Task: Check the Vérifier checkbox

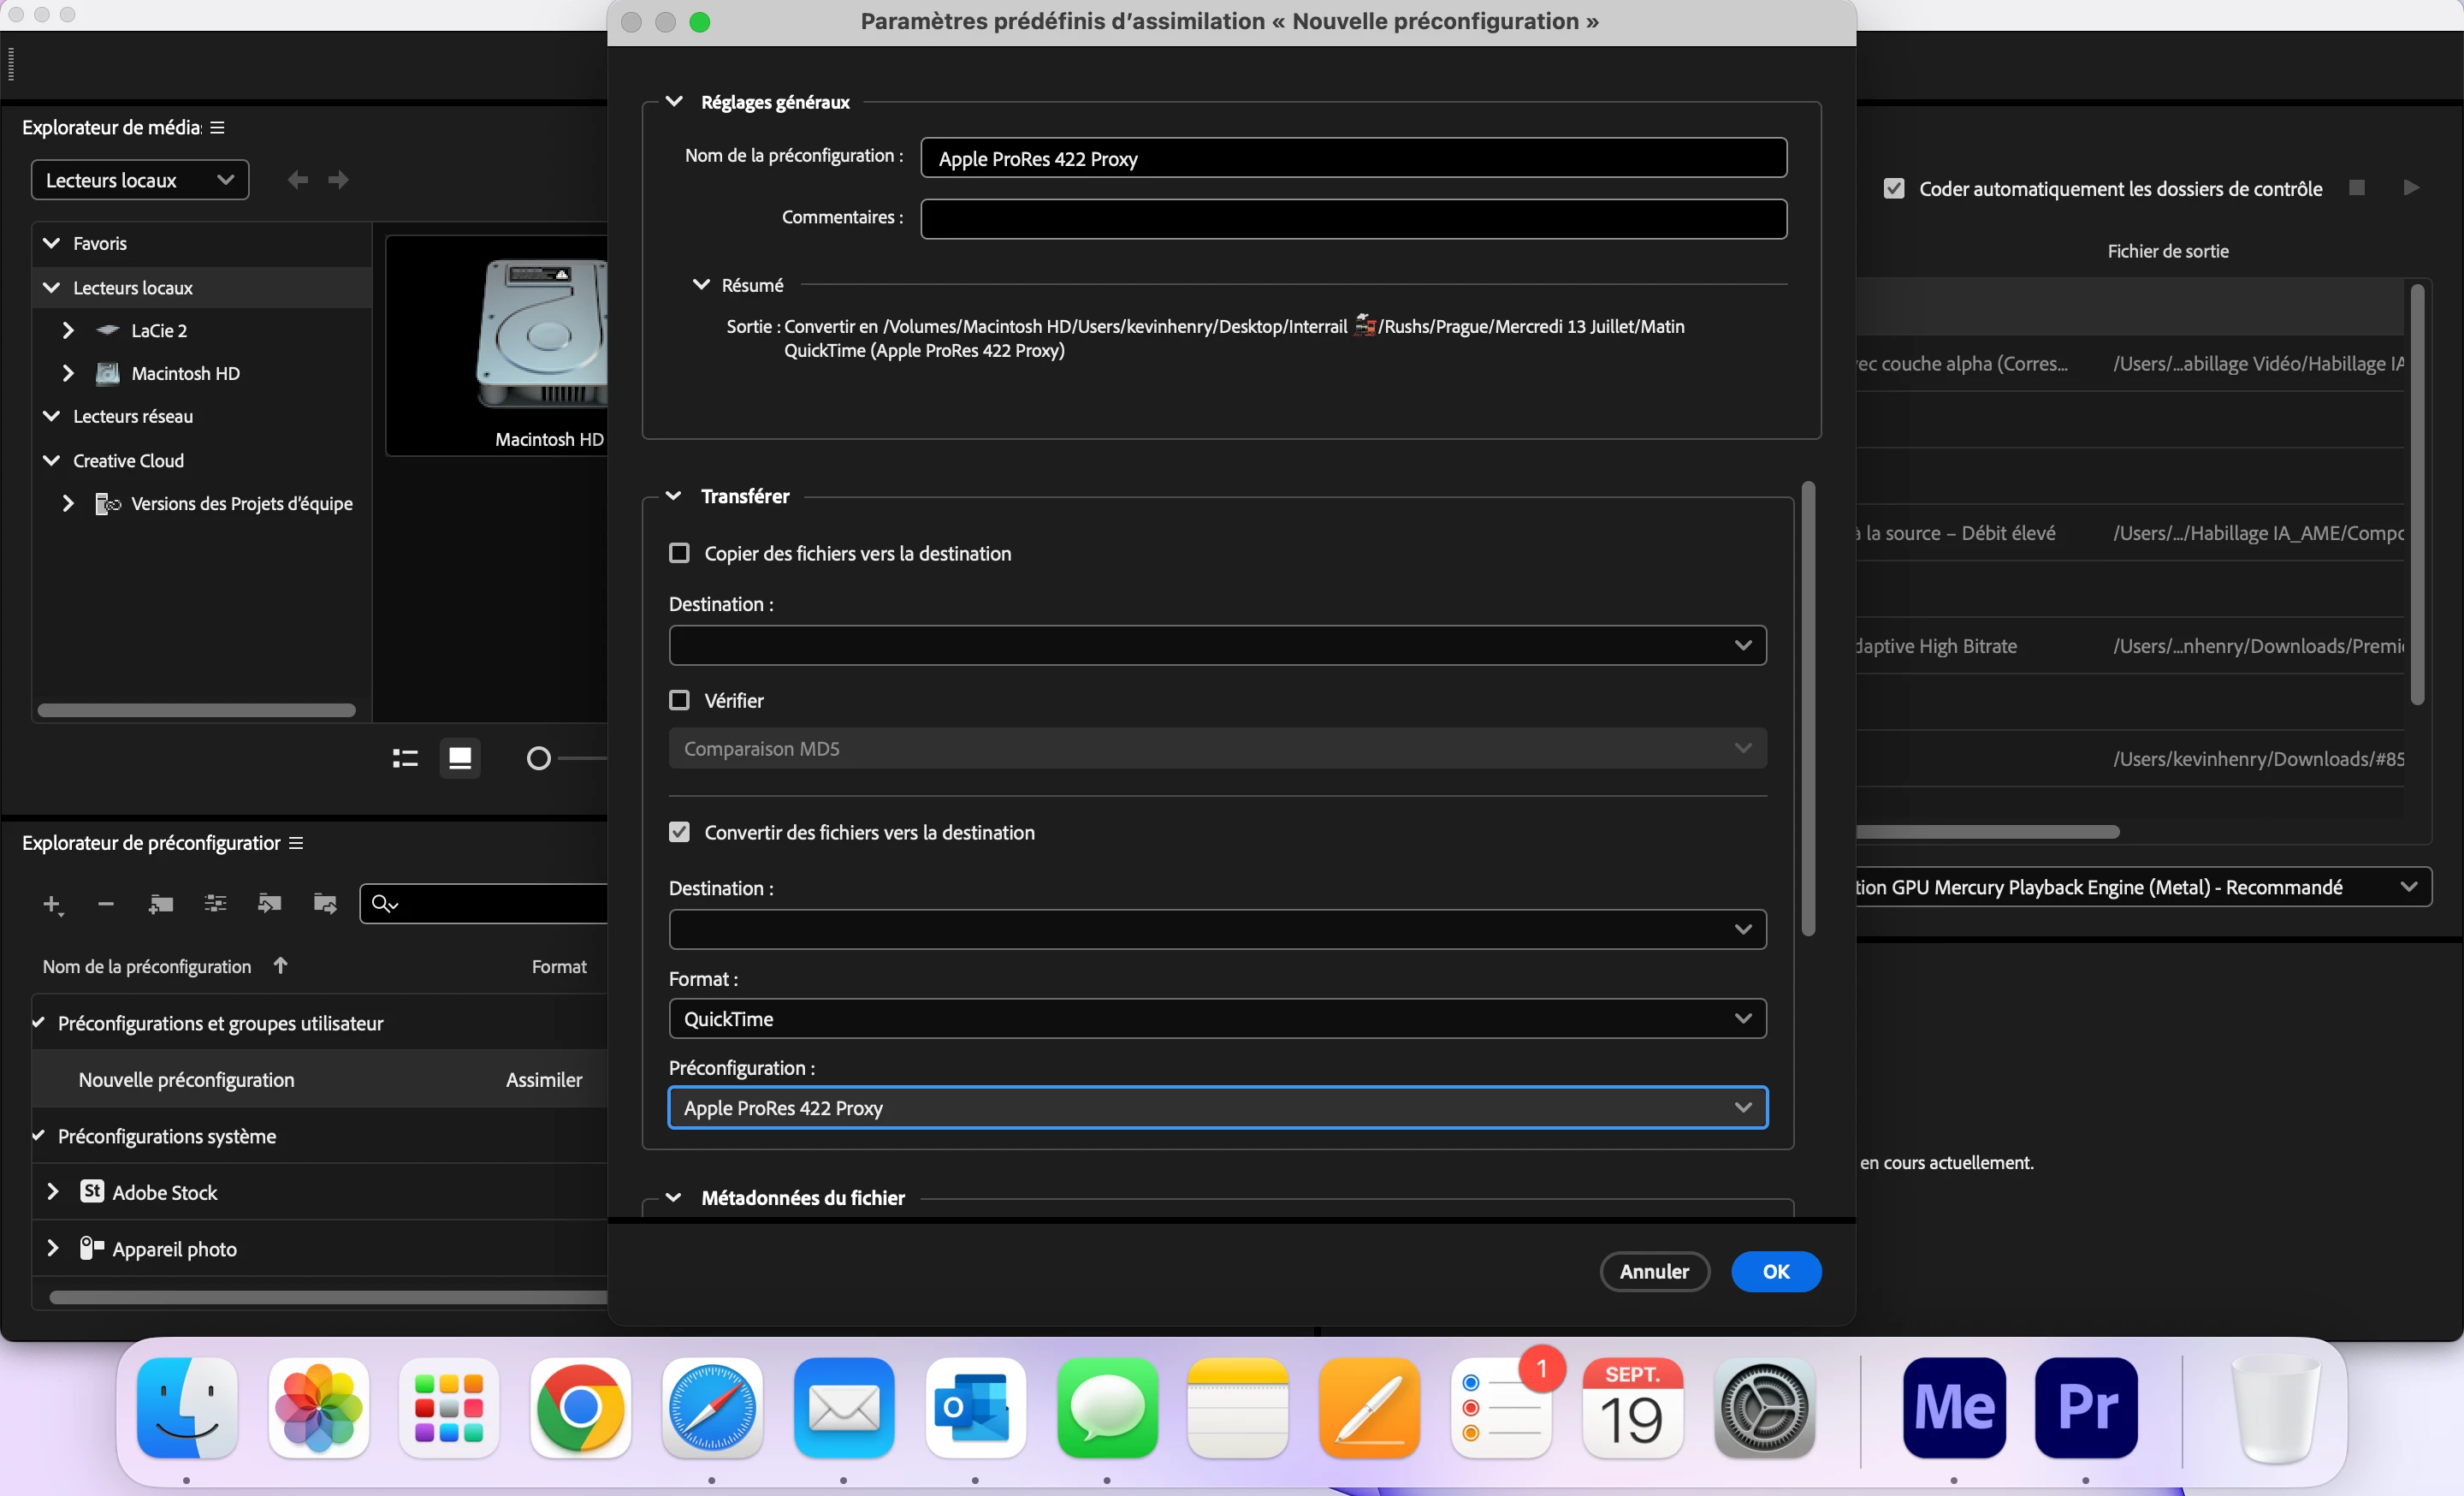Action: [679, 700]
